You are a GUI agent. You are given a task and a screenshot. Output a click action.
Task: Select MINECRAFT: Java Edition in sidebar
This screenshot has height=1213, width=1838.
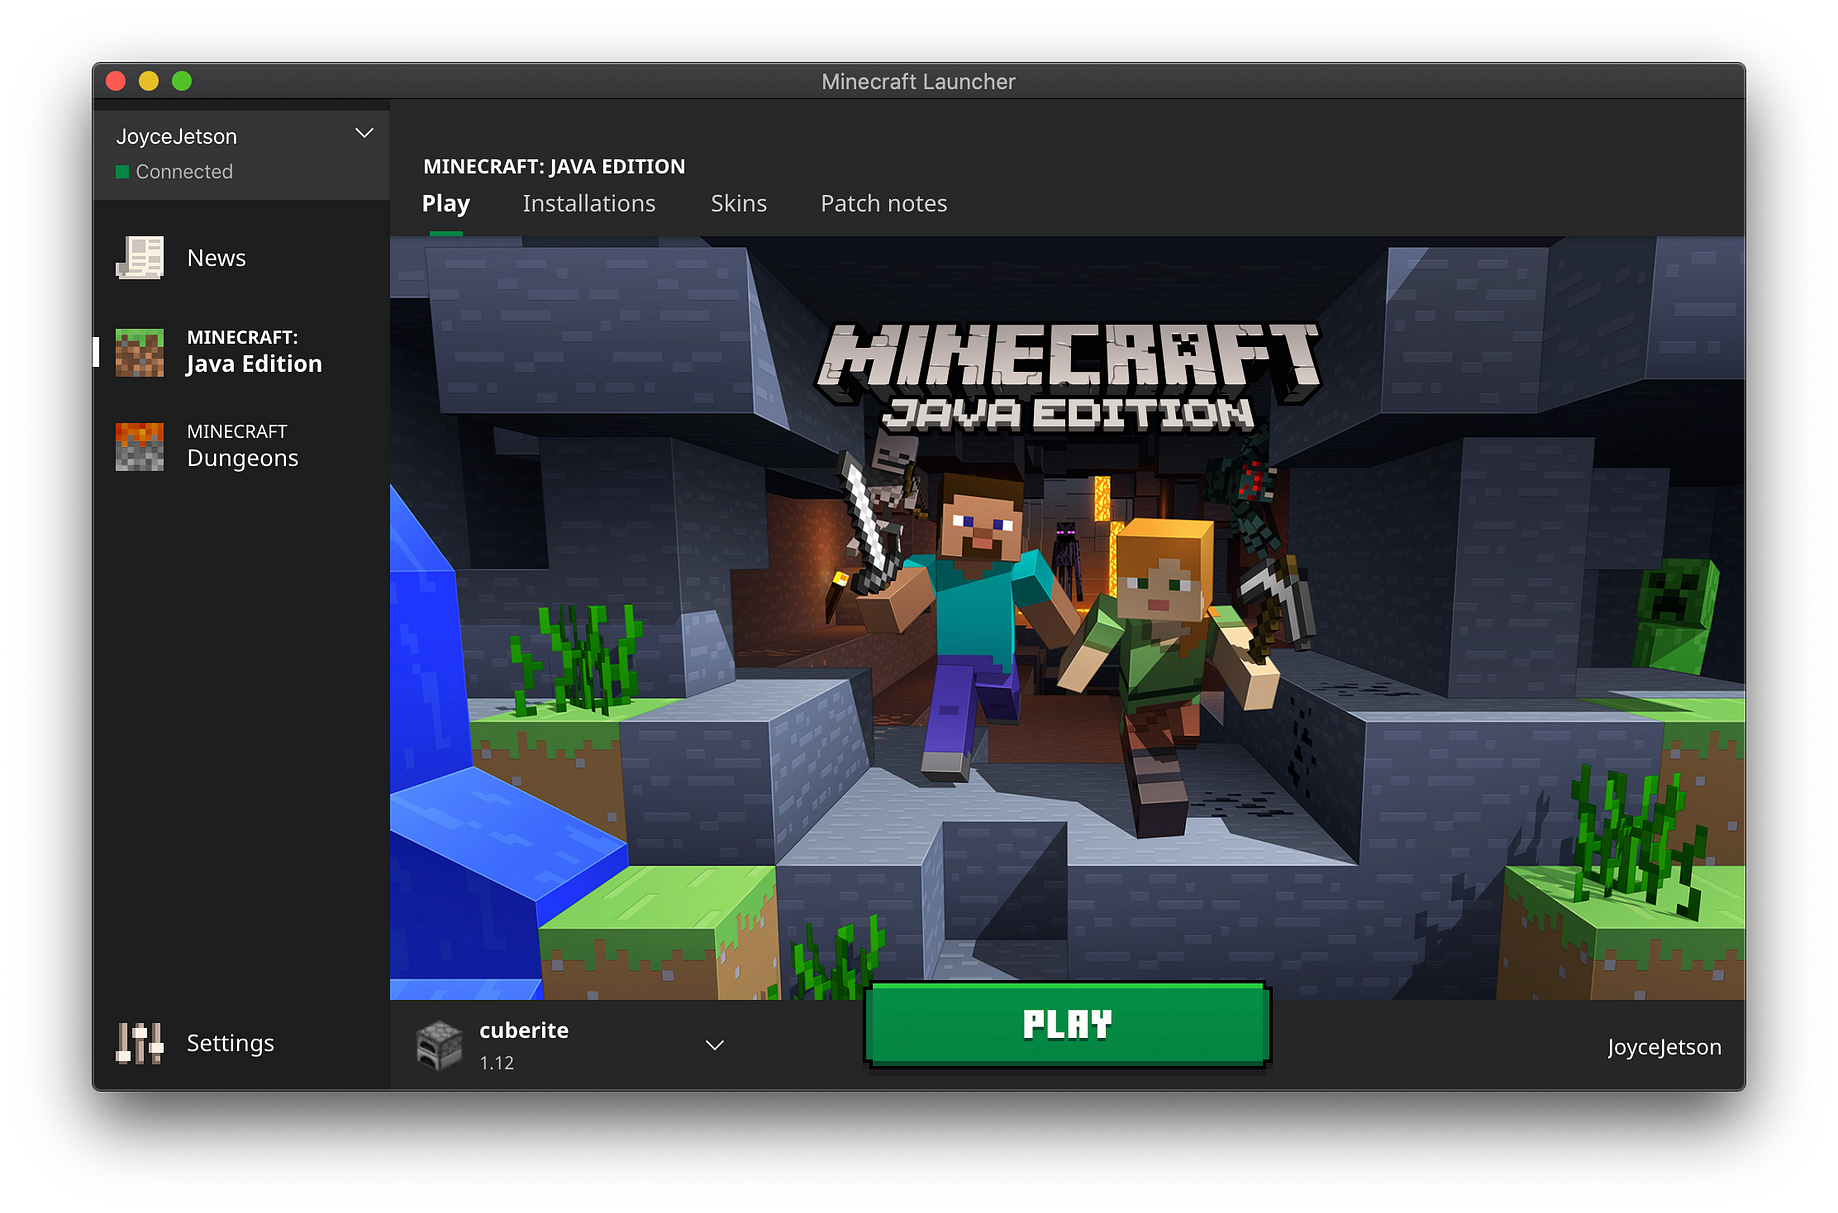coord(241,352)
